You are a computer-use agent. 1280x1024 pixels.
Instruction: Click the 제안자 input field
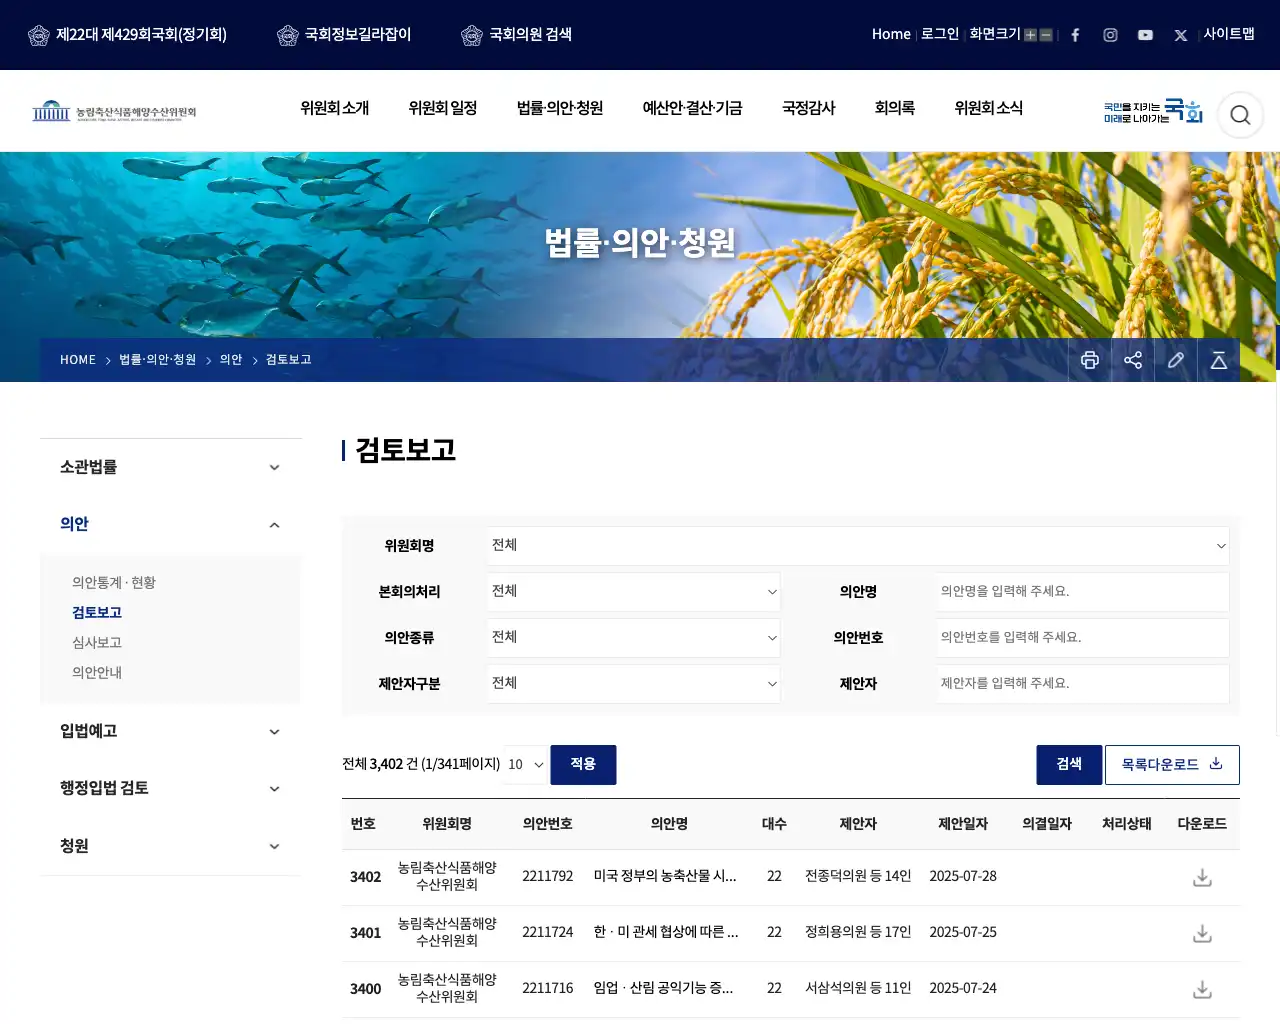pyautogui.click(x=1083, y=684)
